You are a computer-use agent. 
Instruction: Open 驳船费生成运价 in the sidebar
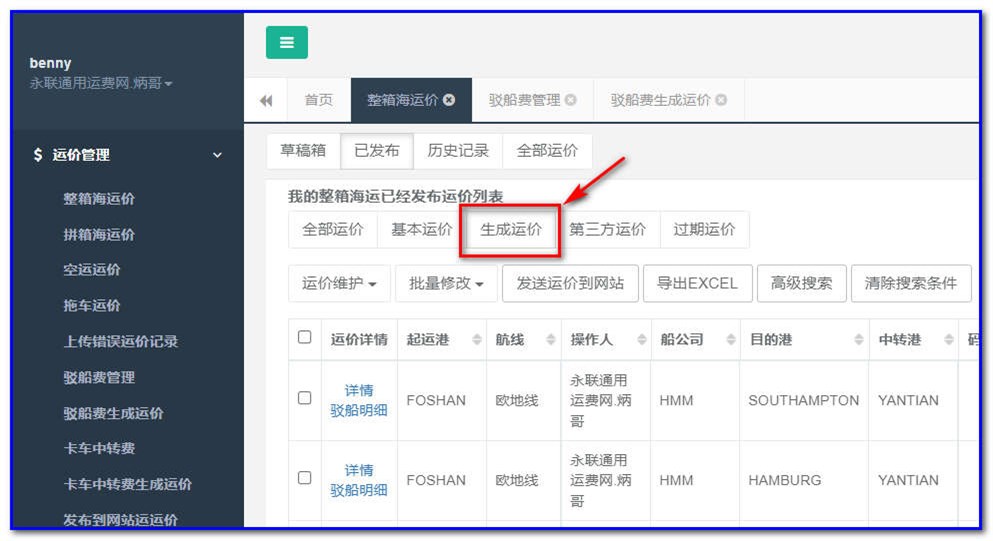tap(113, 413)
